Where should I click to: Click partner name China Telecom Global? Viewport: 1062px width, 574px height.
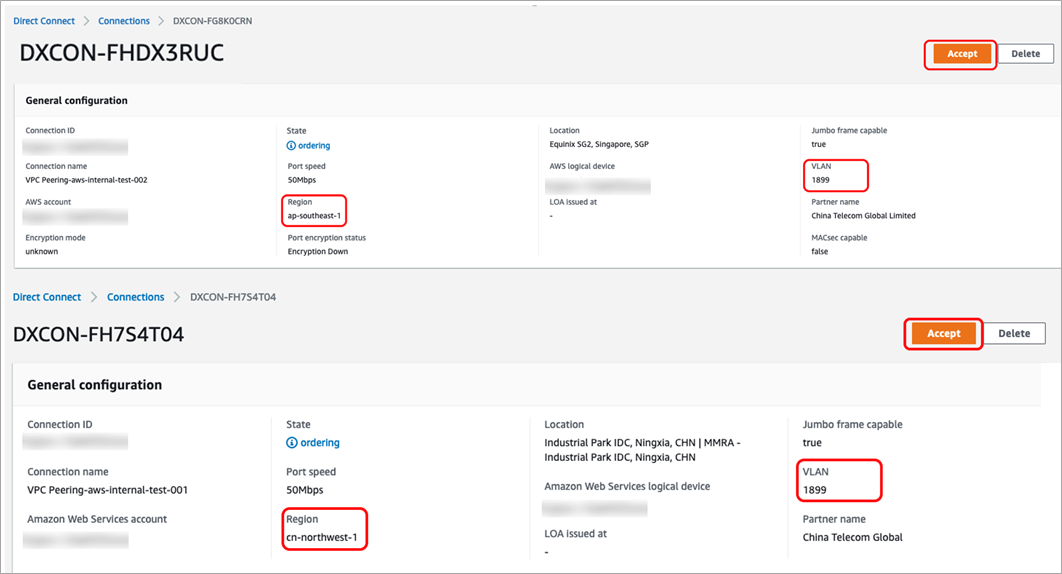tap(853, 537)
